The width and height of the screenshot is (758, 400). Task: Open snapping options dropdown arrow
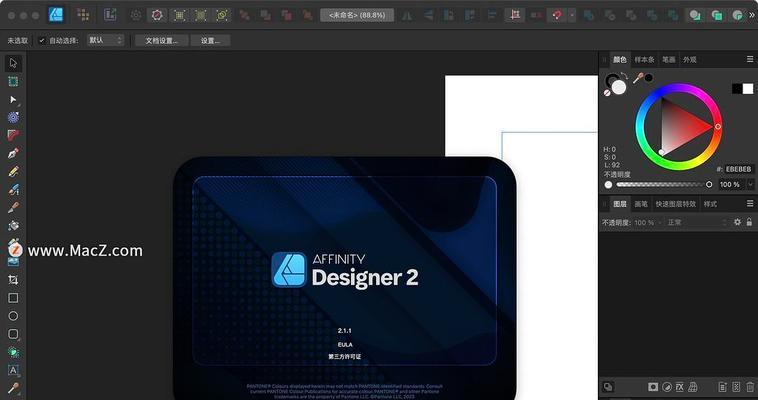pos(571,15)
